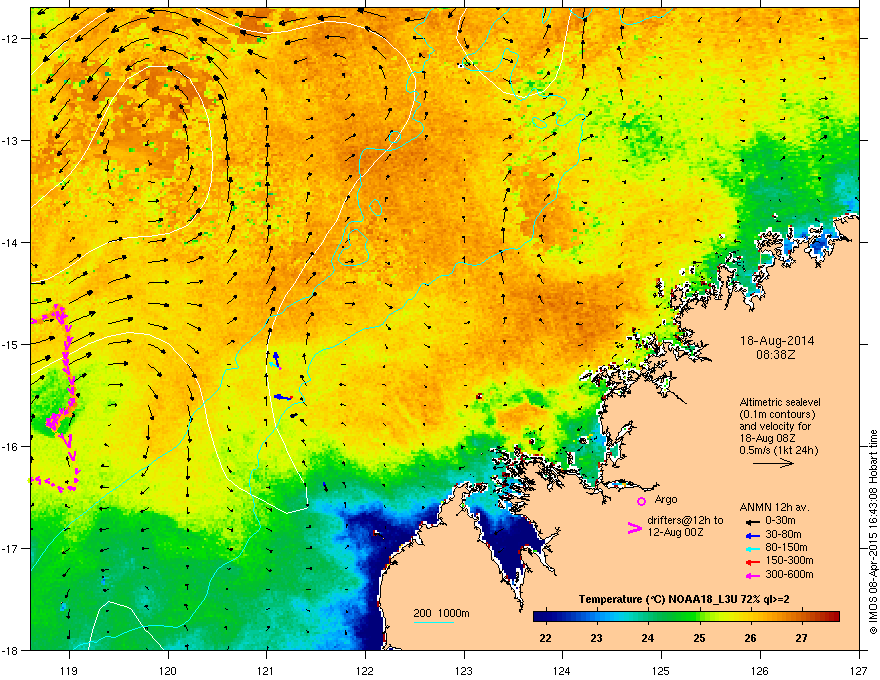Click the longitude axis label 125
Screen dimensions: 880x680
pyautogui.click(x=662, y=670)
